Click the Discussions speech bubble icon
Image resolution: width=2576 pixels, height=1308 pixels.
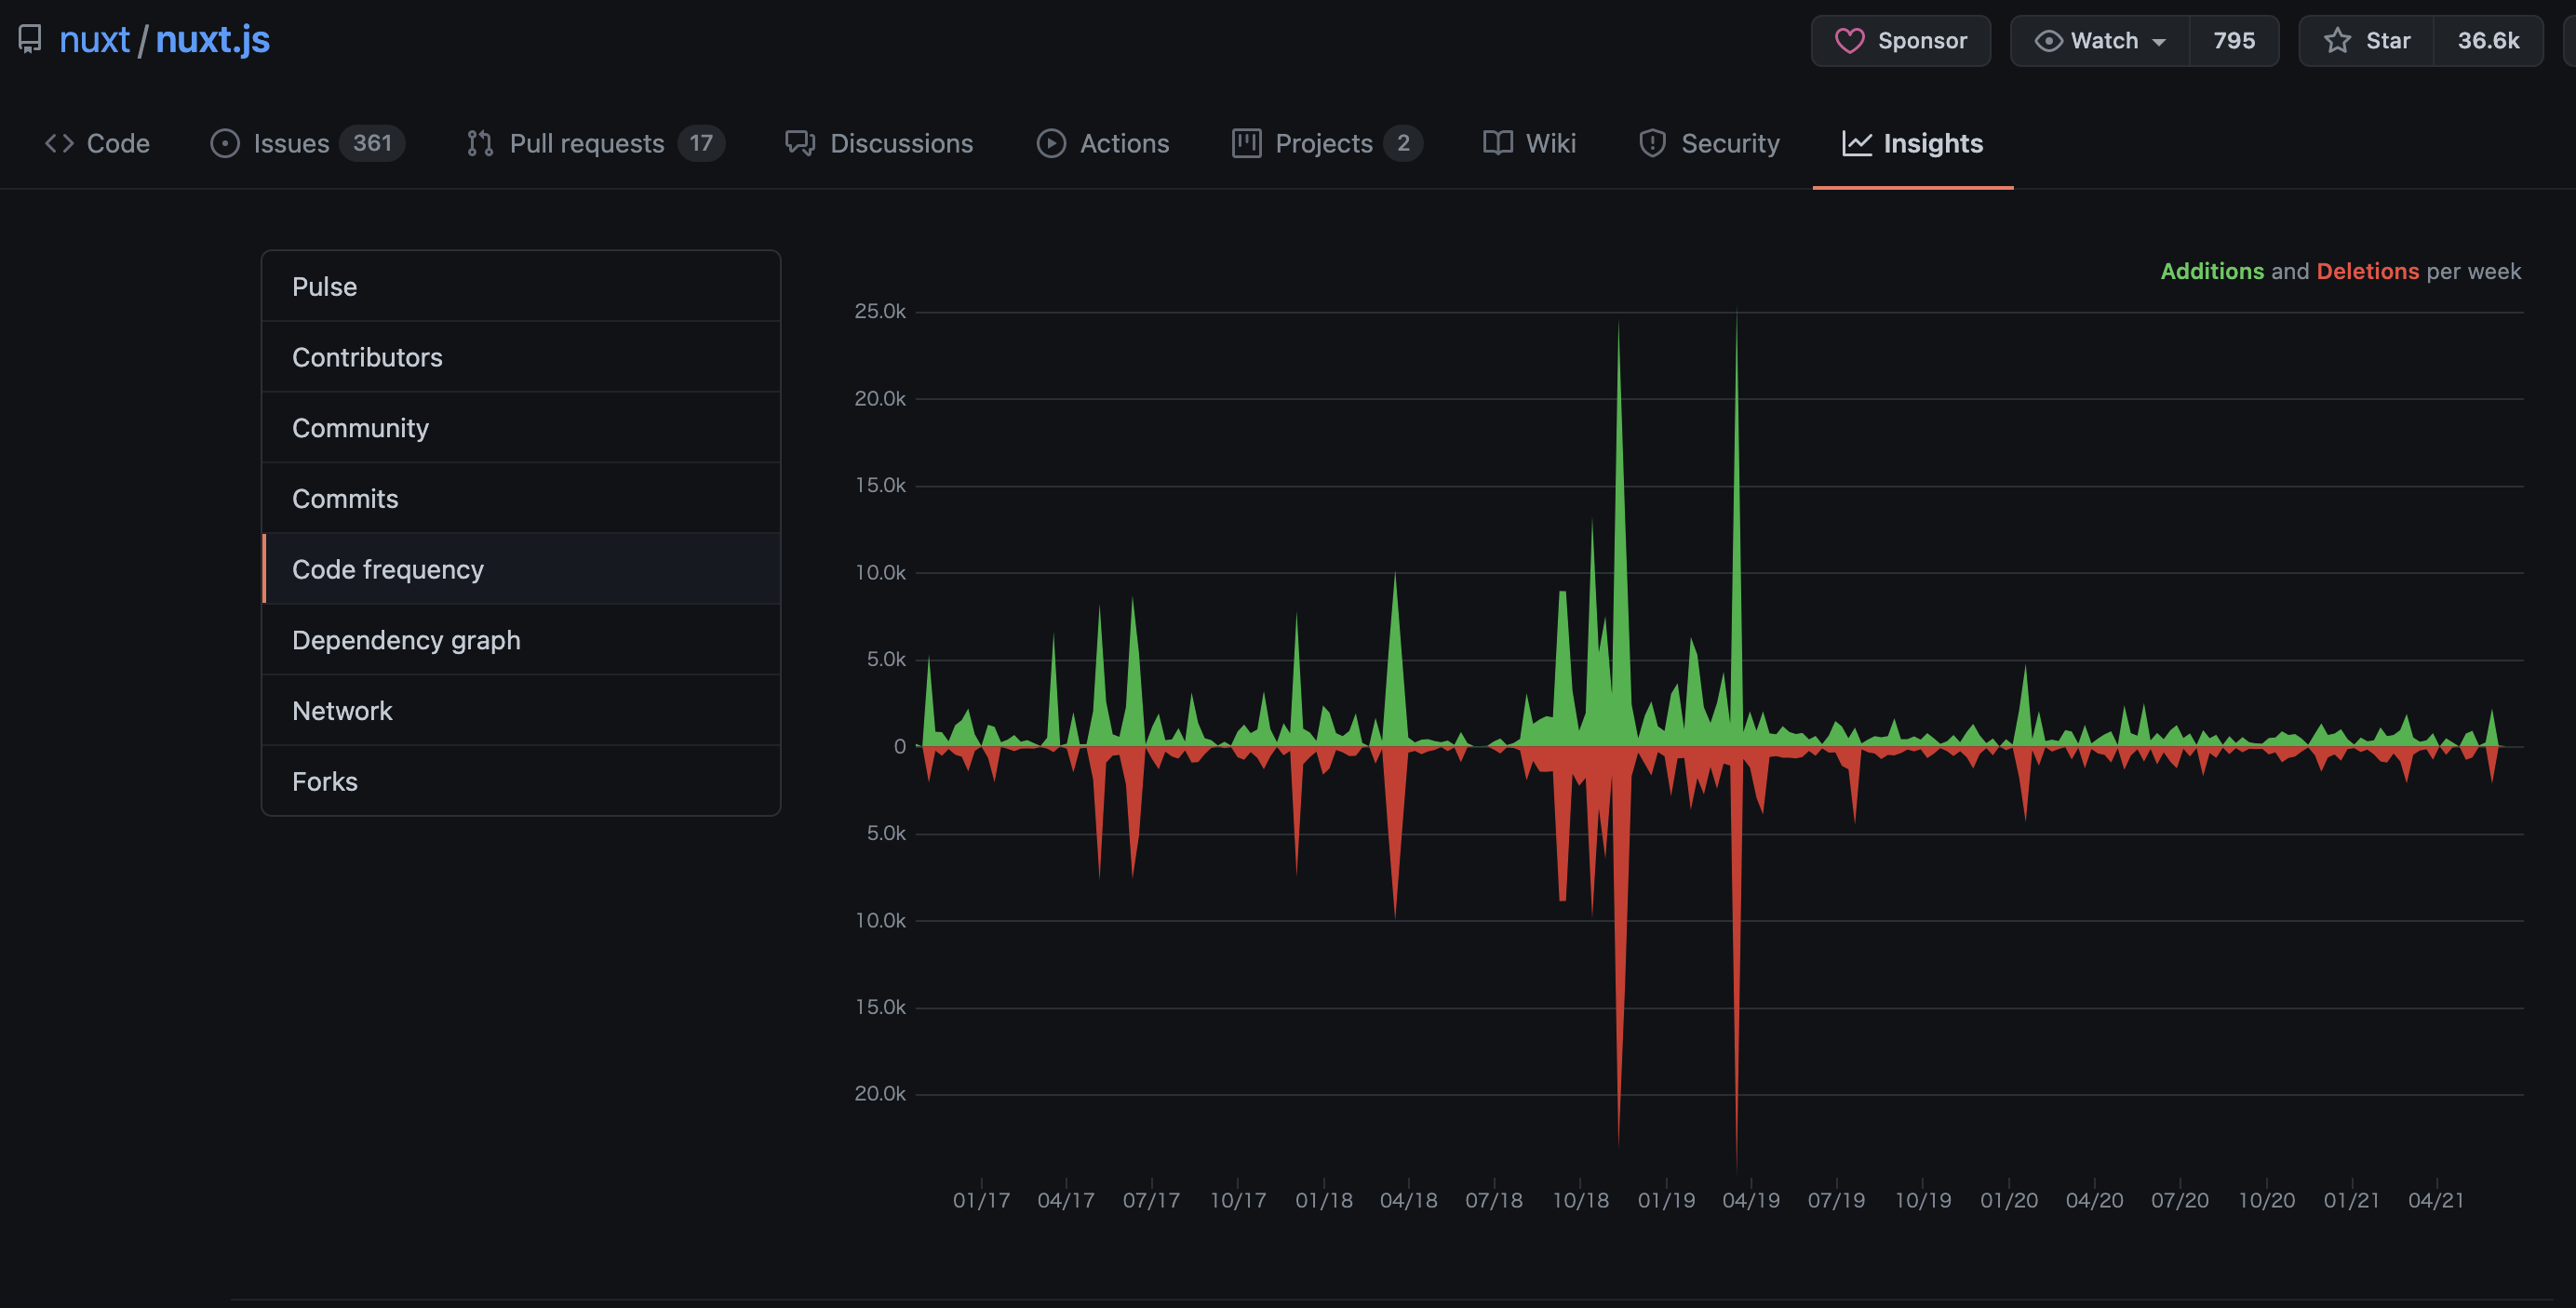click(x=800, y=143)
